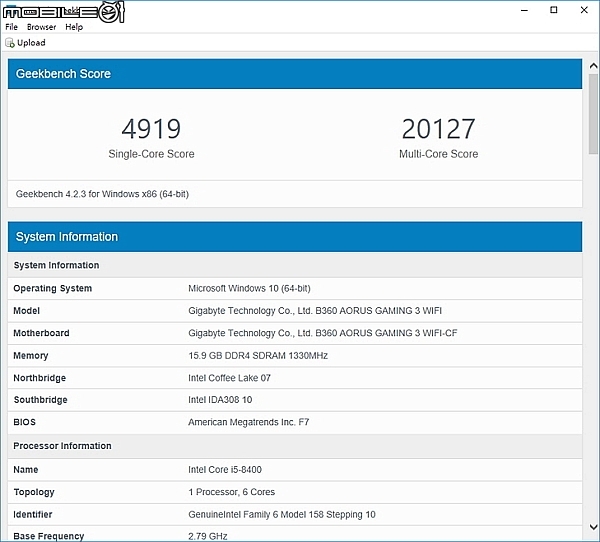This screenshot has width=600, height=542.
Task: Open the Help menu
Action: coord(74,27)
